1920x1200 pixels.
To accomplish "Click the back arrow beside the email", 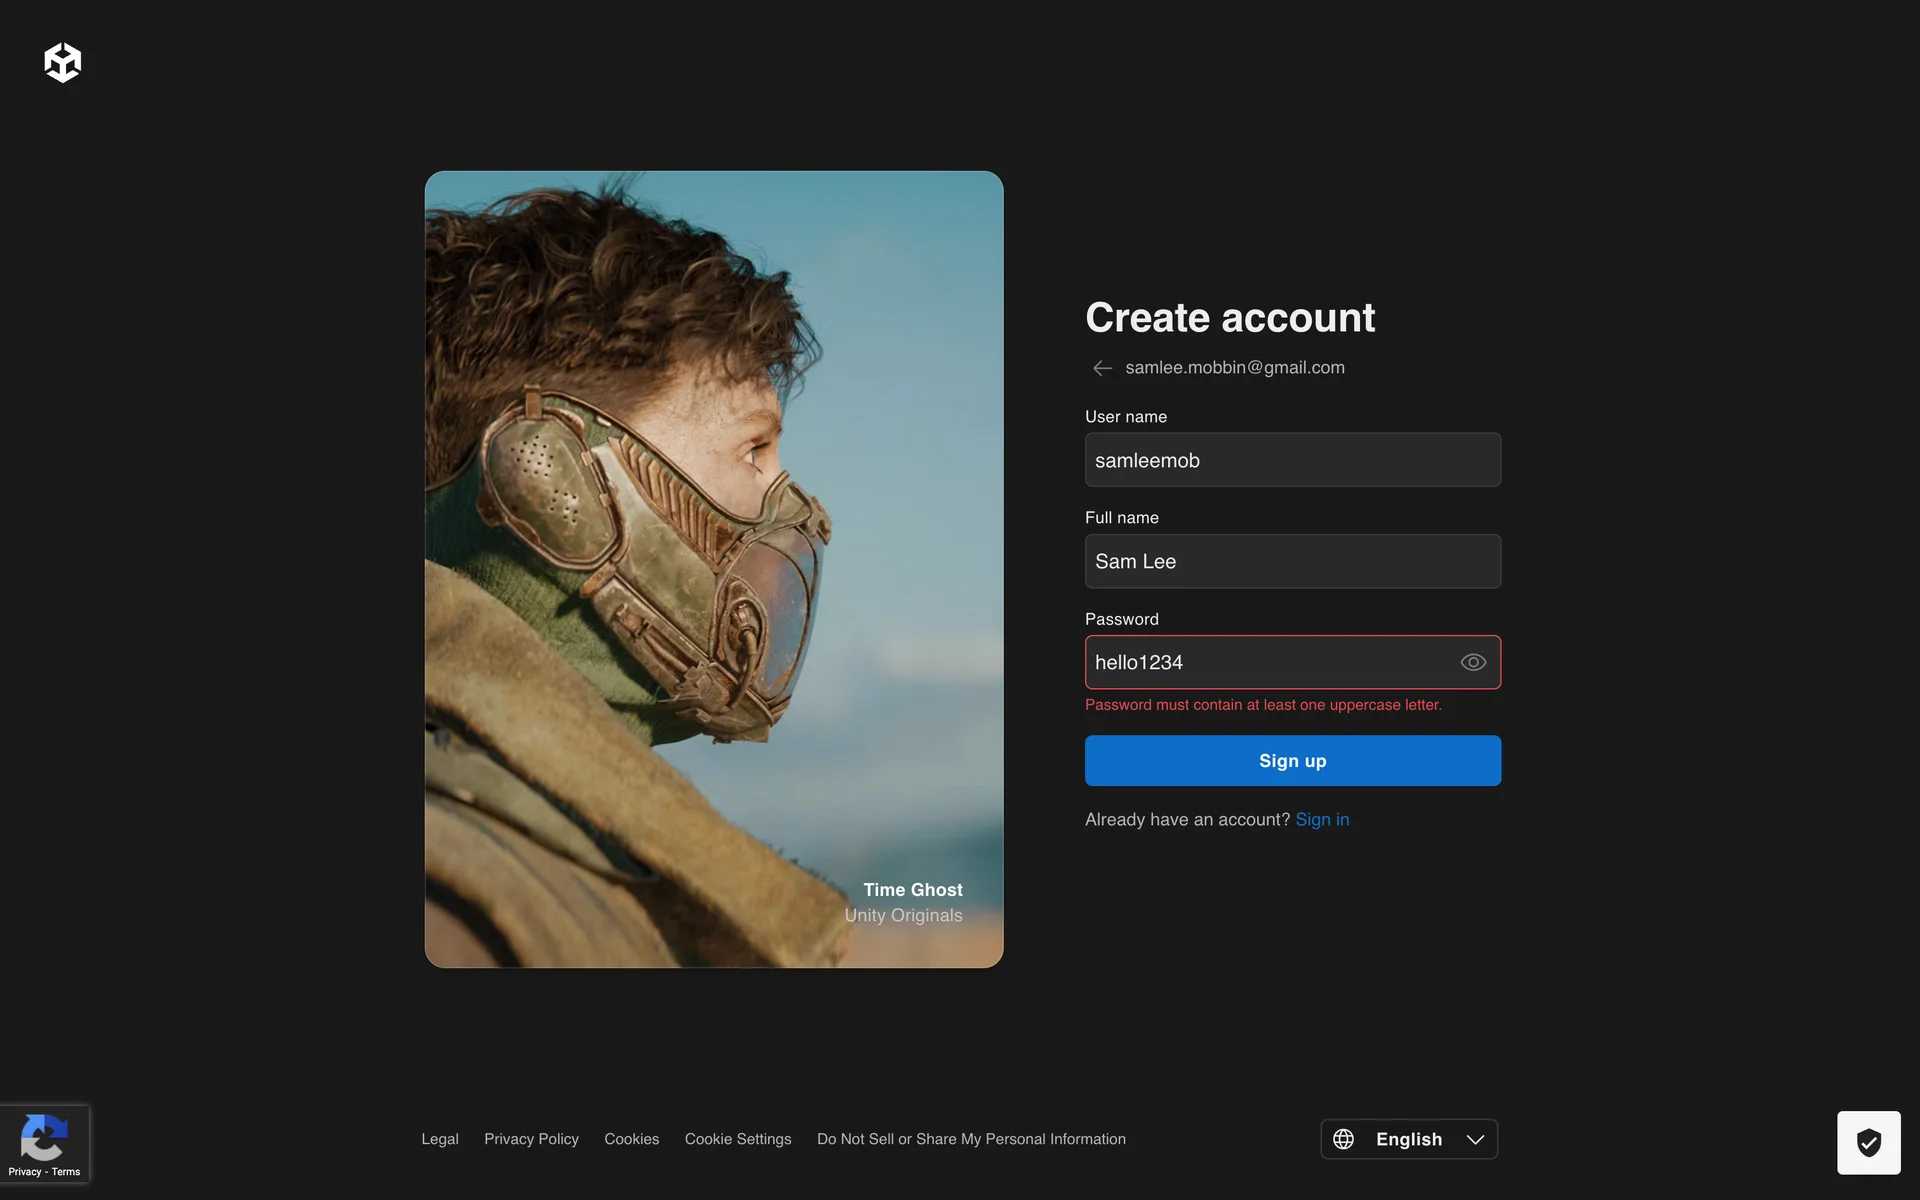I will point(1102,368).
